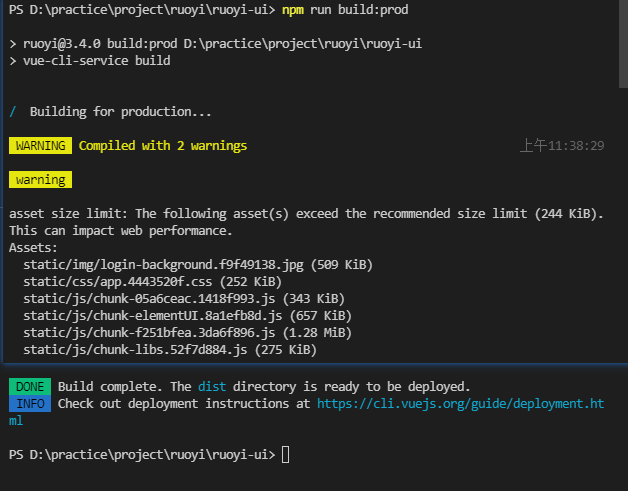This screenshot has height=491, width=628.
Task: Click the cursor at the final prompt
Action: (x=286, y=455)
